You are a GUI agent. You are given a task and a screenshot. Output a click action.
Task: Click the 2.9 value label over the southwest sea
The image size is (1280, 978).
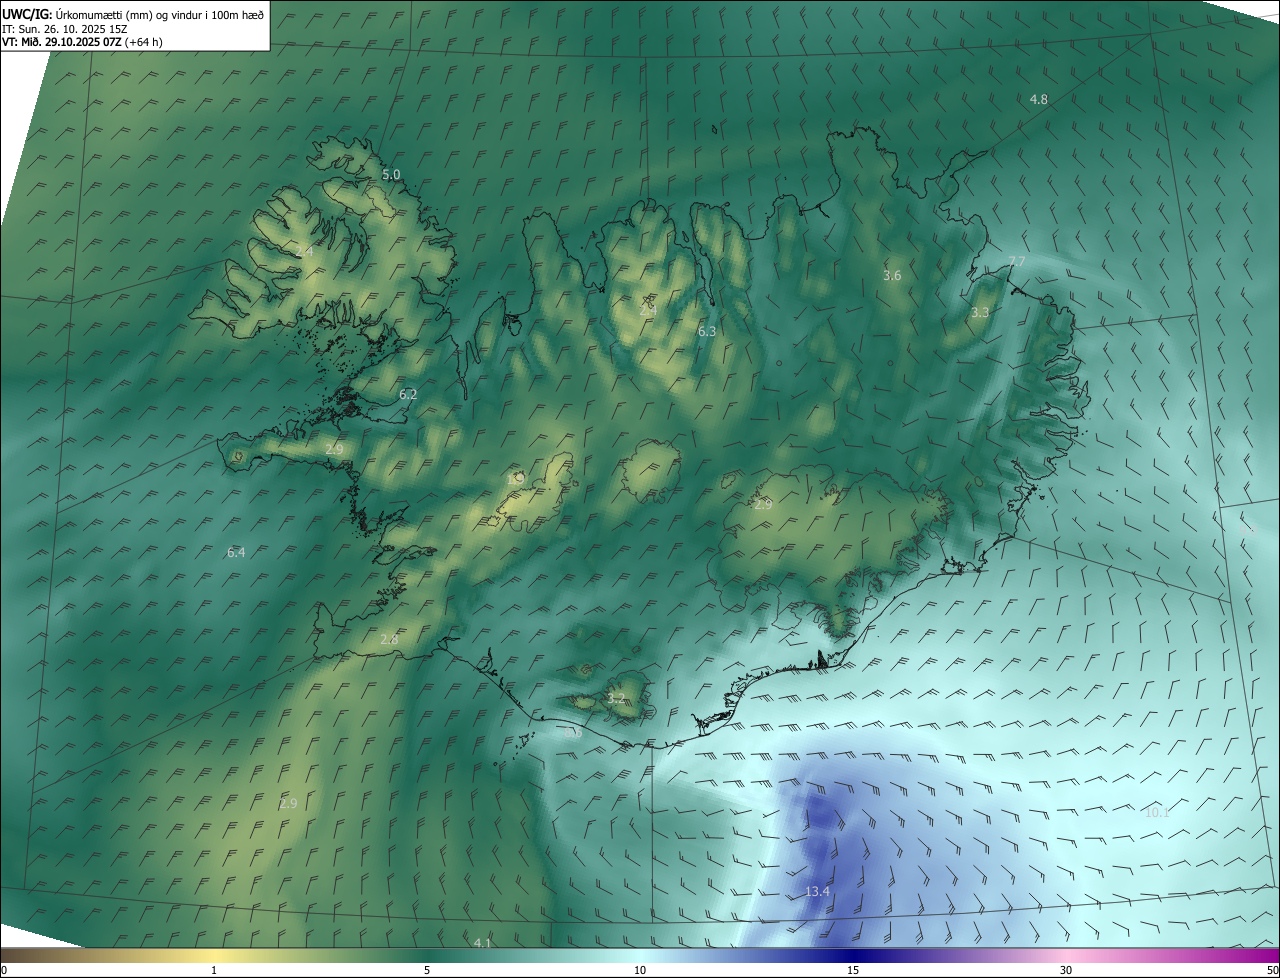point(289,803)
